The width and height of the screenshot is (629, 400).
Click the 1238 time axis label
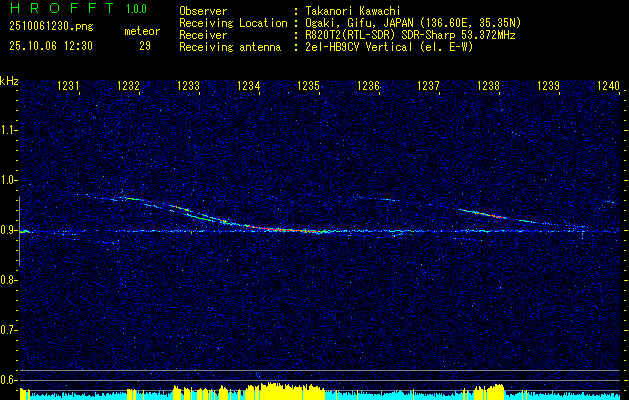(x=488, y=85)
